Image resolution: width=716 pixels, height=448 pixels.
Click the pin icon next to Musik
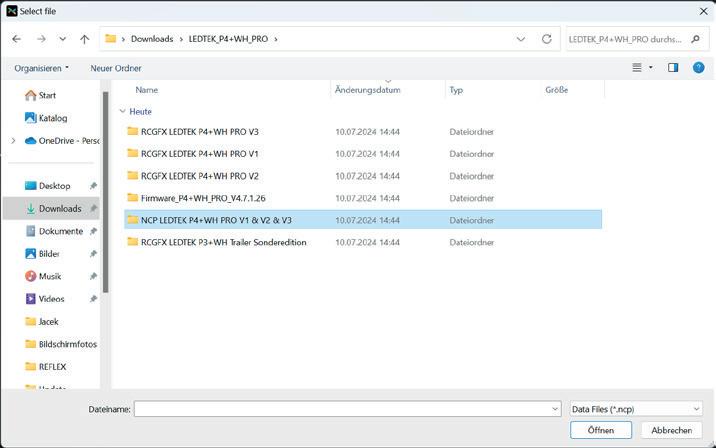(x=93, y=276)
